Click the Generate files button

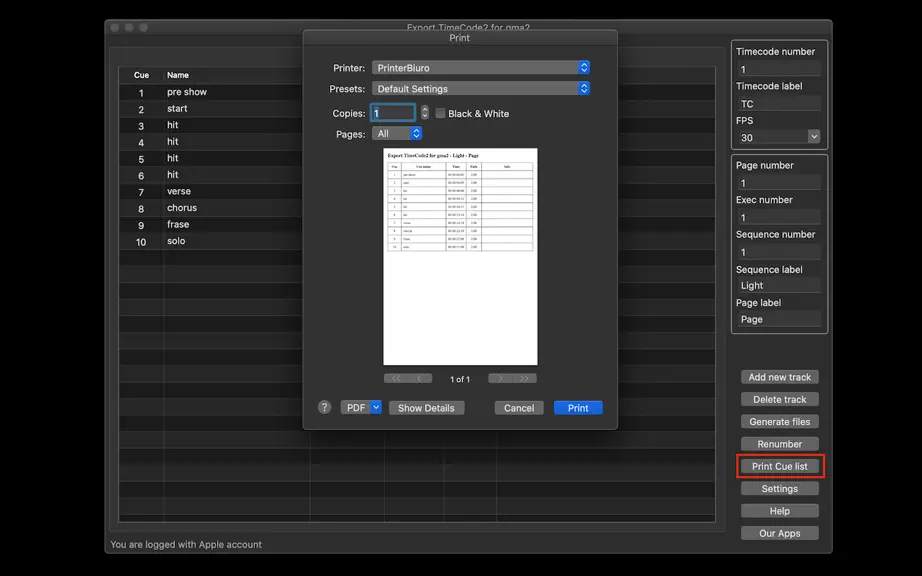pos(780,421)
